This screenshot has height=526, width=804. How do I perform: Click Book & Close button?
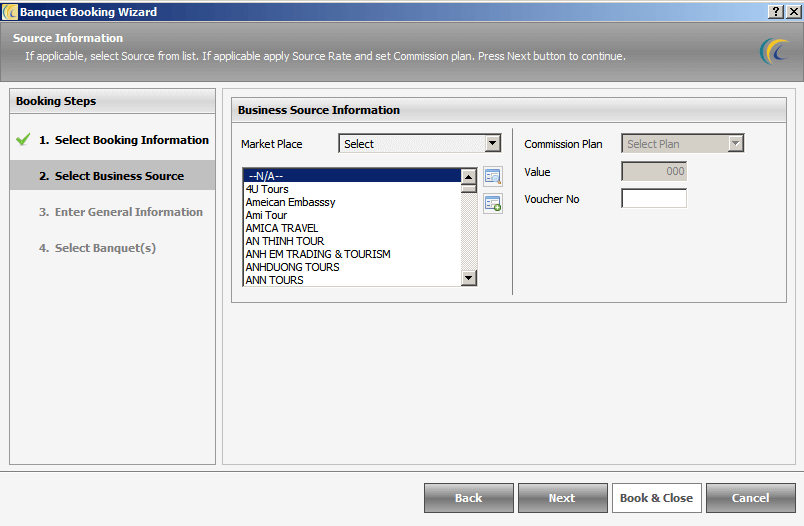pyautogui.click(x=656, y=498)
